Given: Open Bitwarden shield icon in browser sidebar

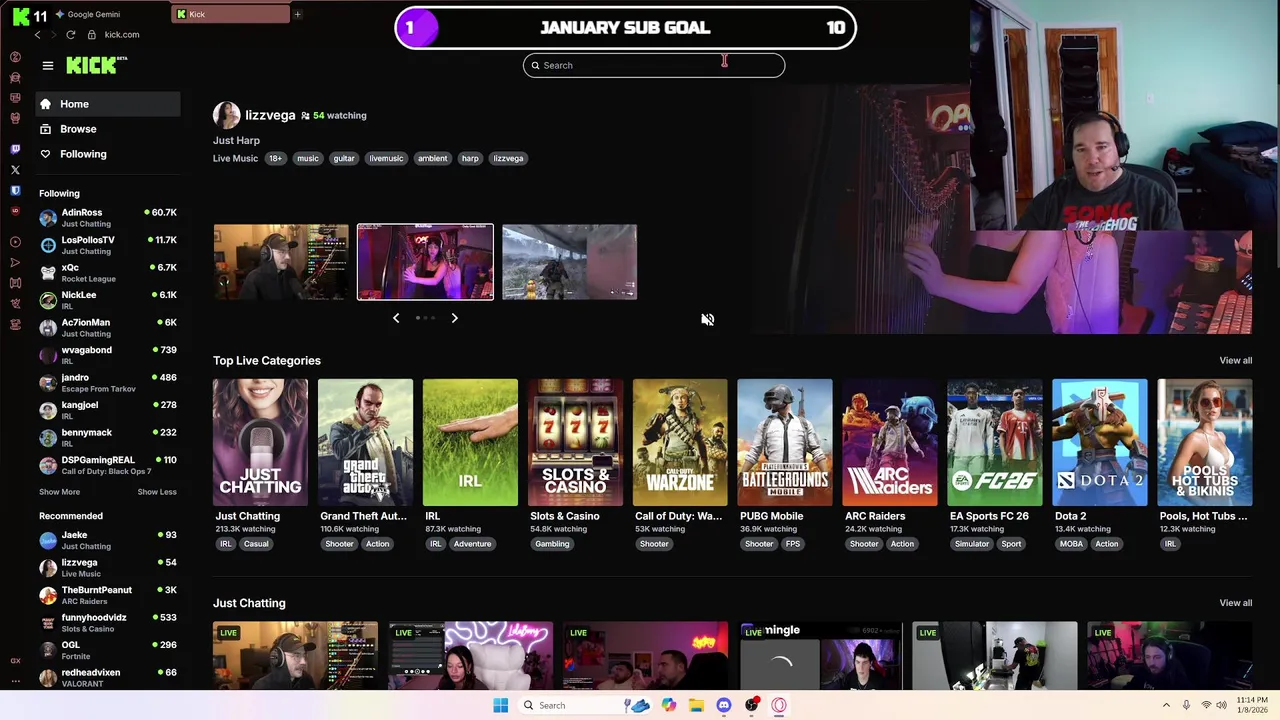Looking at the screenshot, I should (15, 190).
